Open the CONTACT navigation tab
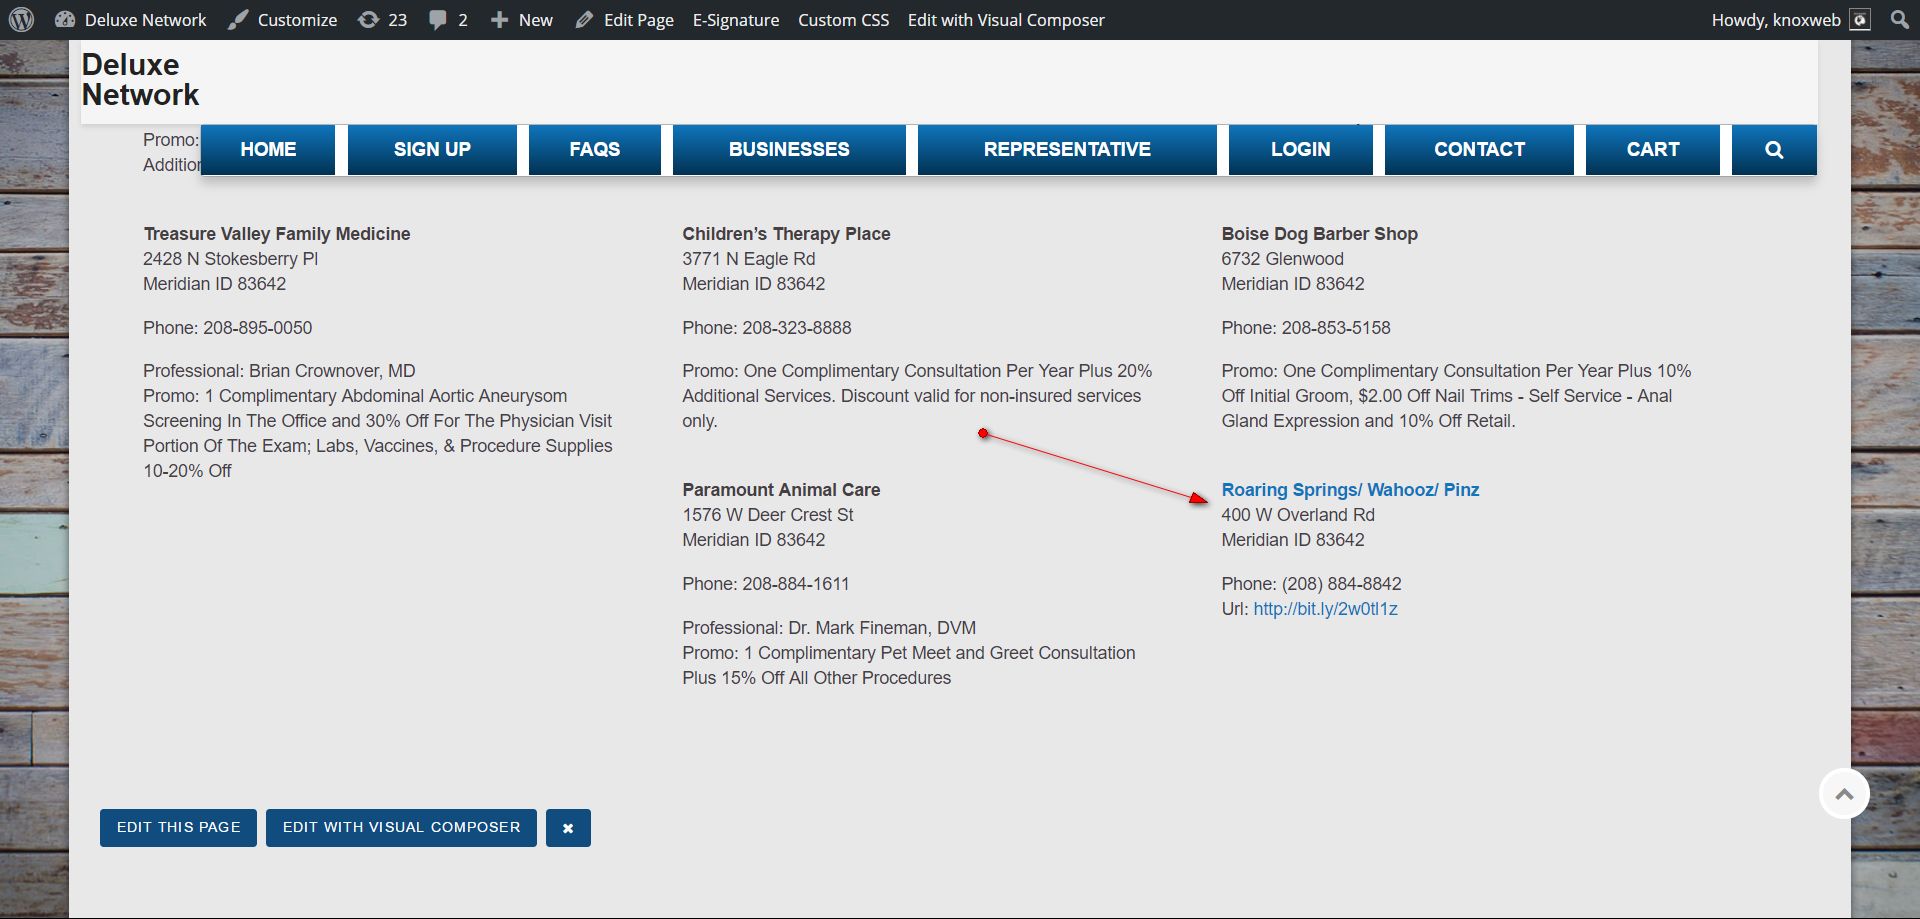1920x919 pixels. coord(1479,150)
